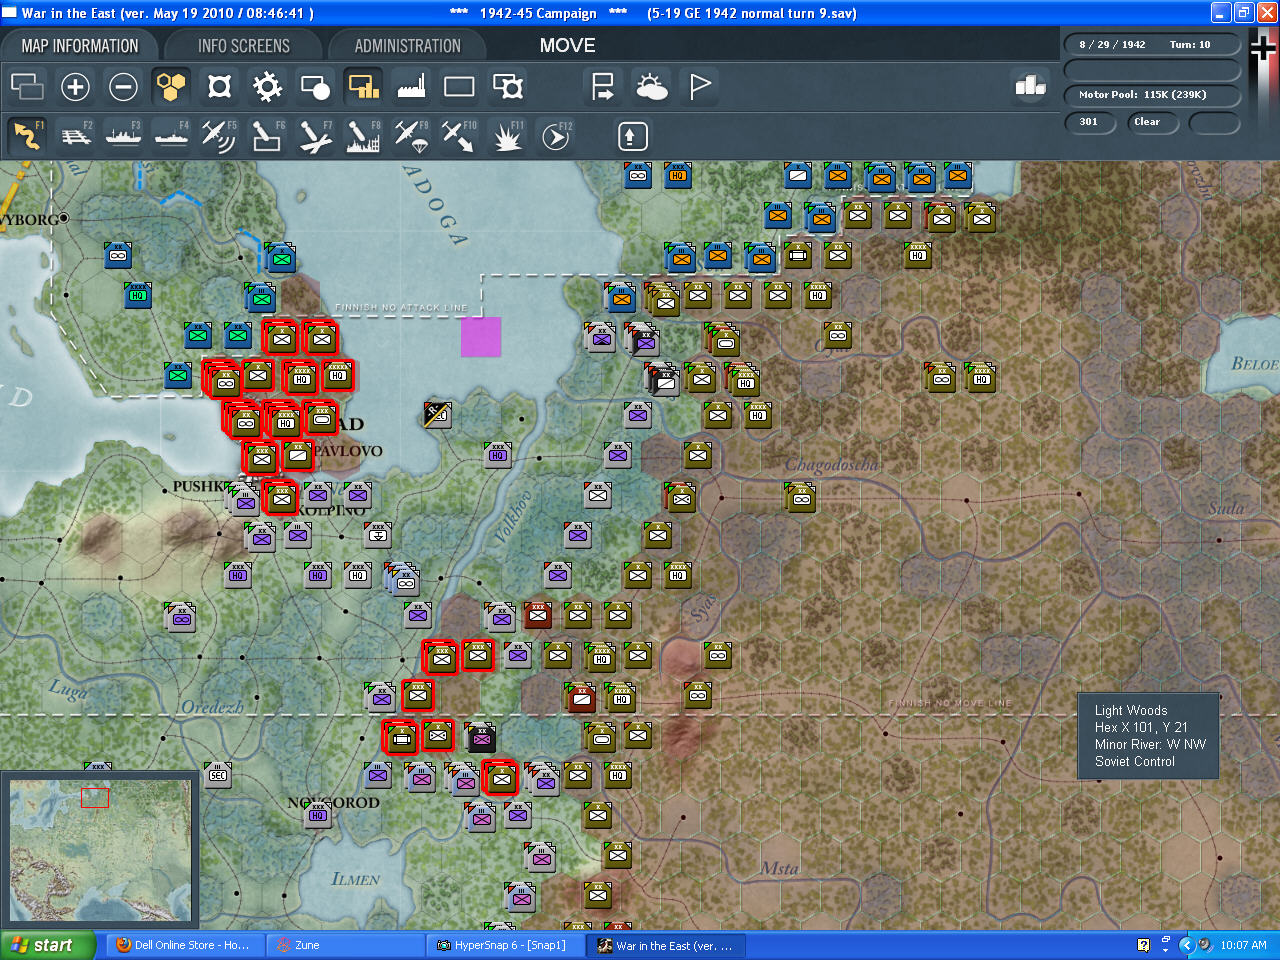Click the pennant flag icon

[x=699, y=87]
